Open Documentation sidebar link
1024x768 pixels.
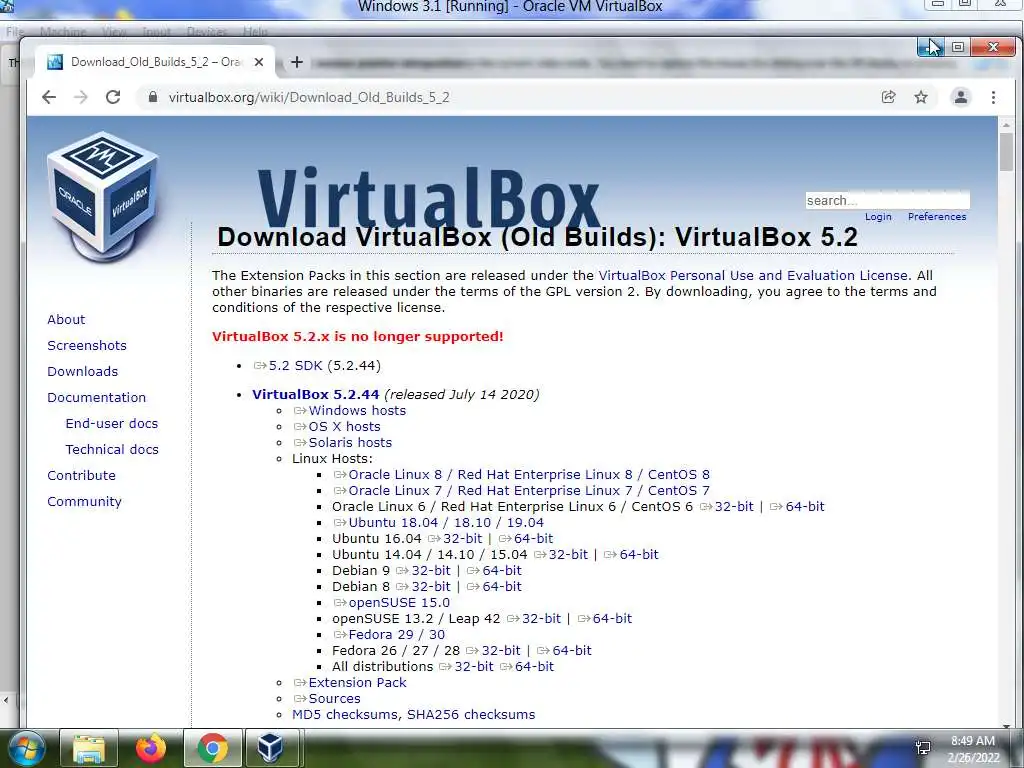97,398
